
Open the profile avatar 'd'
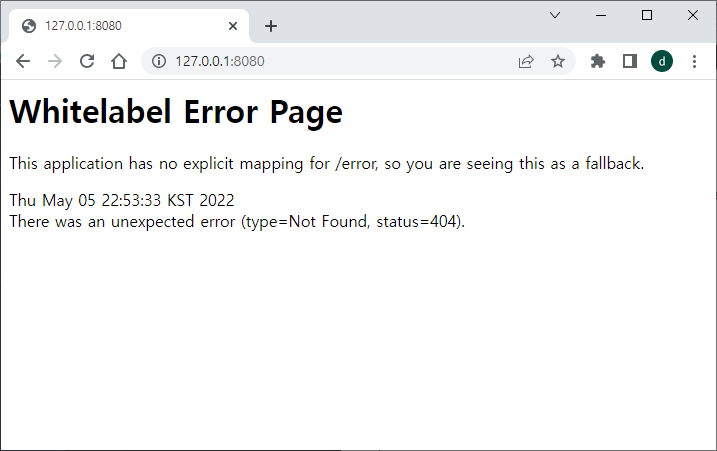(662, 61)
